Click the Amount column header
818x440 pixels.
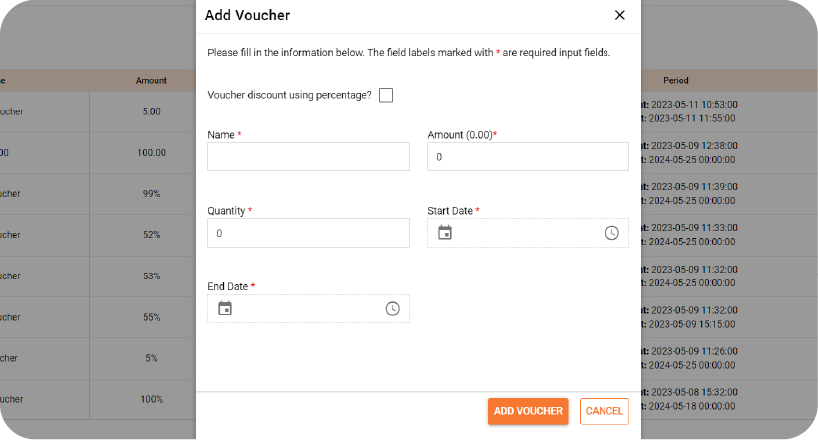(x=151, y=80)
